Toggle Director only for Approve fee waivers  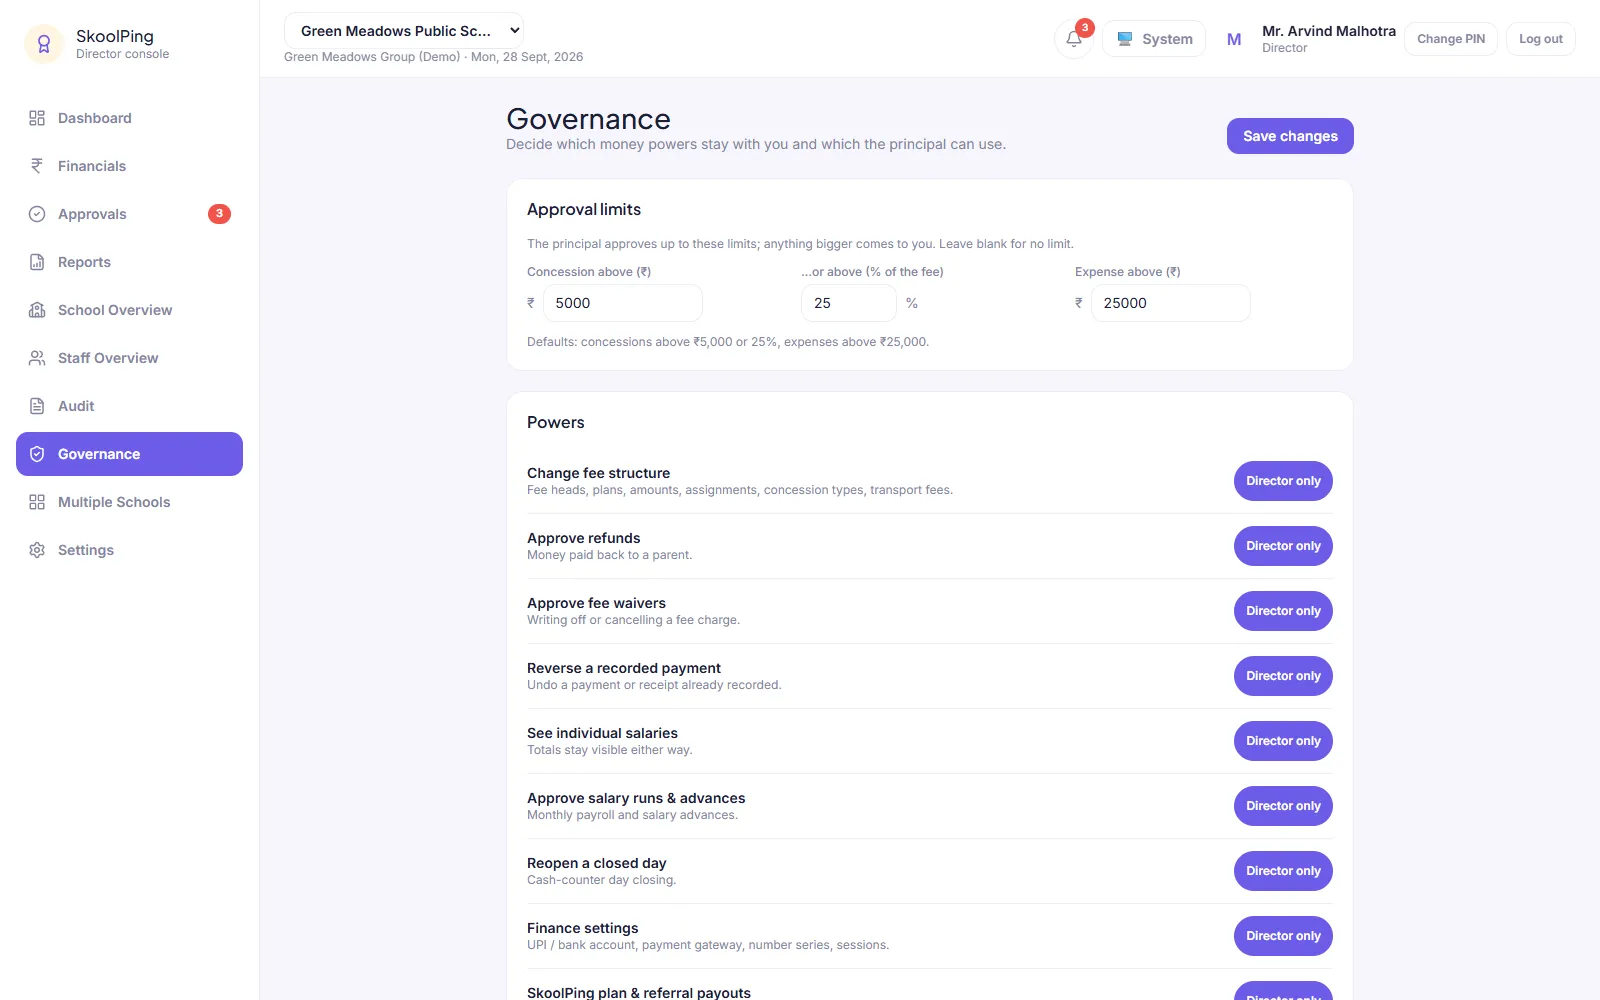(x=1283, y=611)
